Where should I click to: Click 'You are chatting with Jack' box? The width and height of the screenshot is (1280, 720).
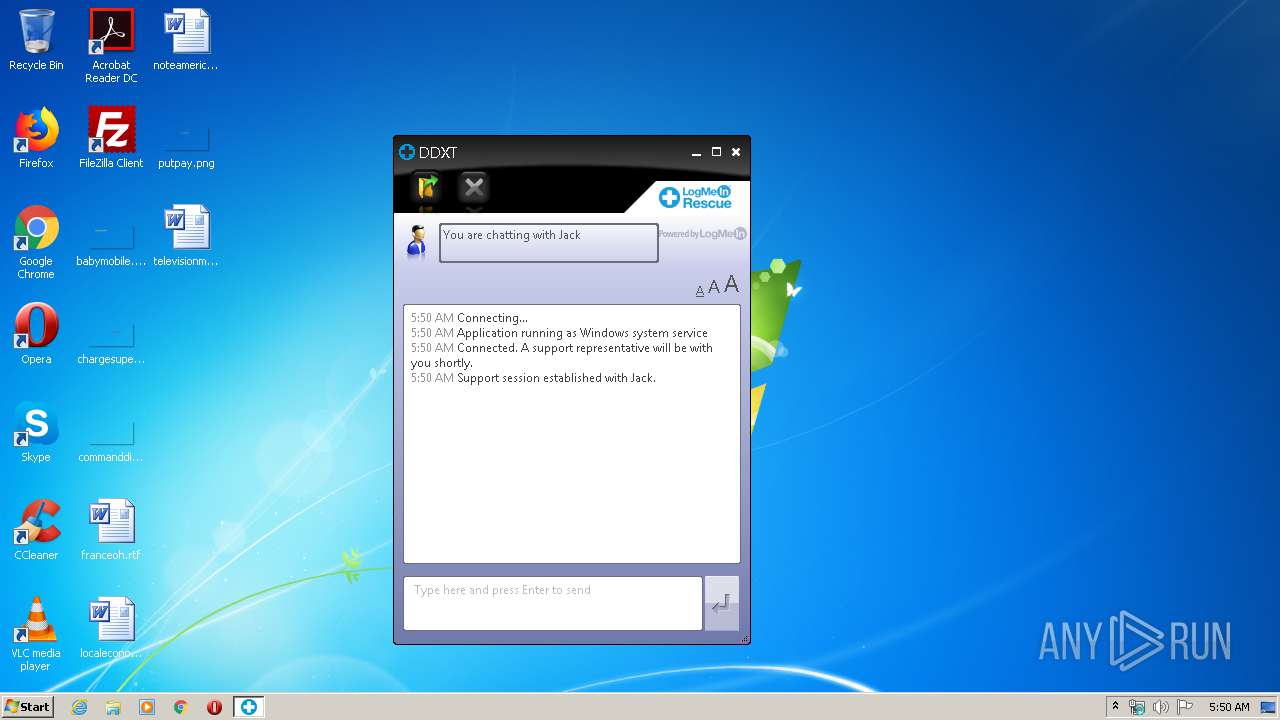point(549,243)
